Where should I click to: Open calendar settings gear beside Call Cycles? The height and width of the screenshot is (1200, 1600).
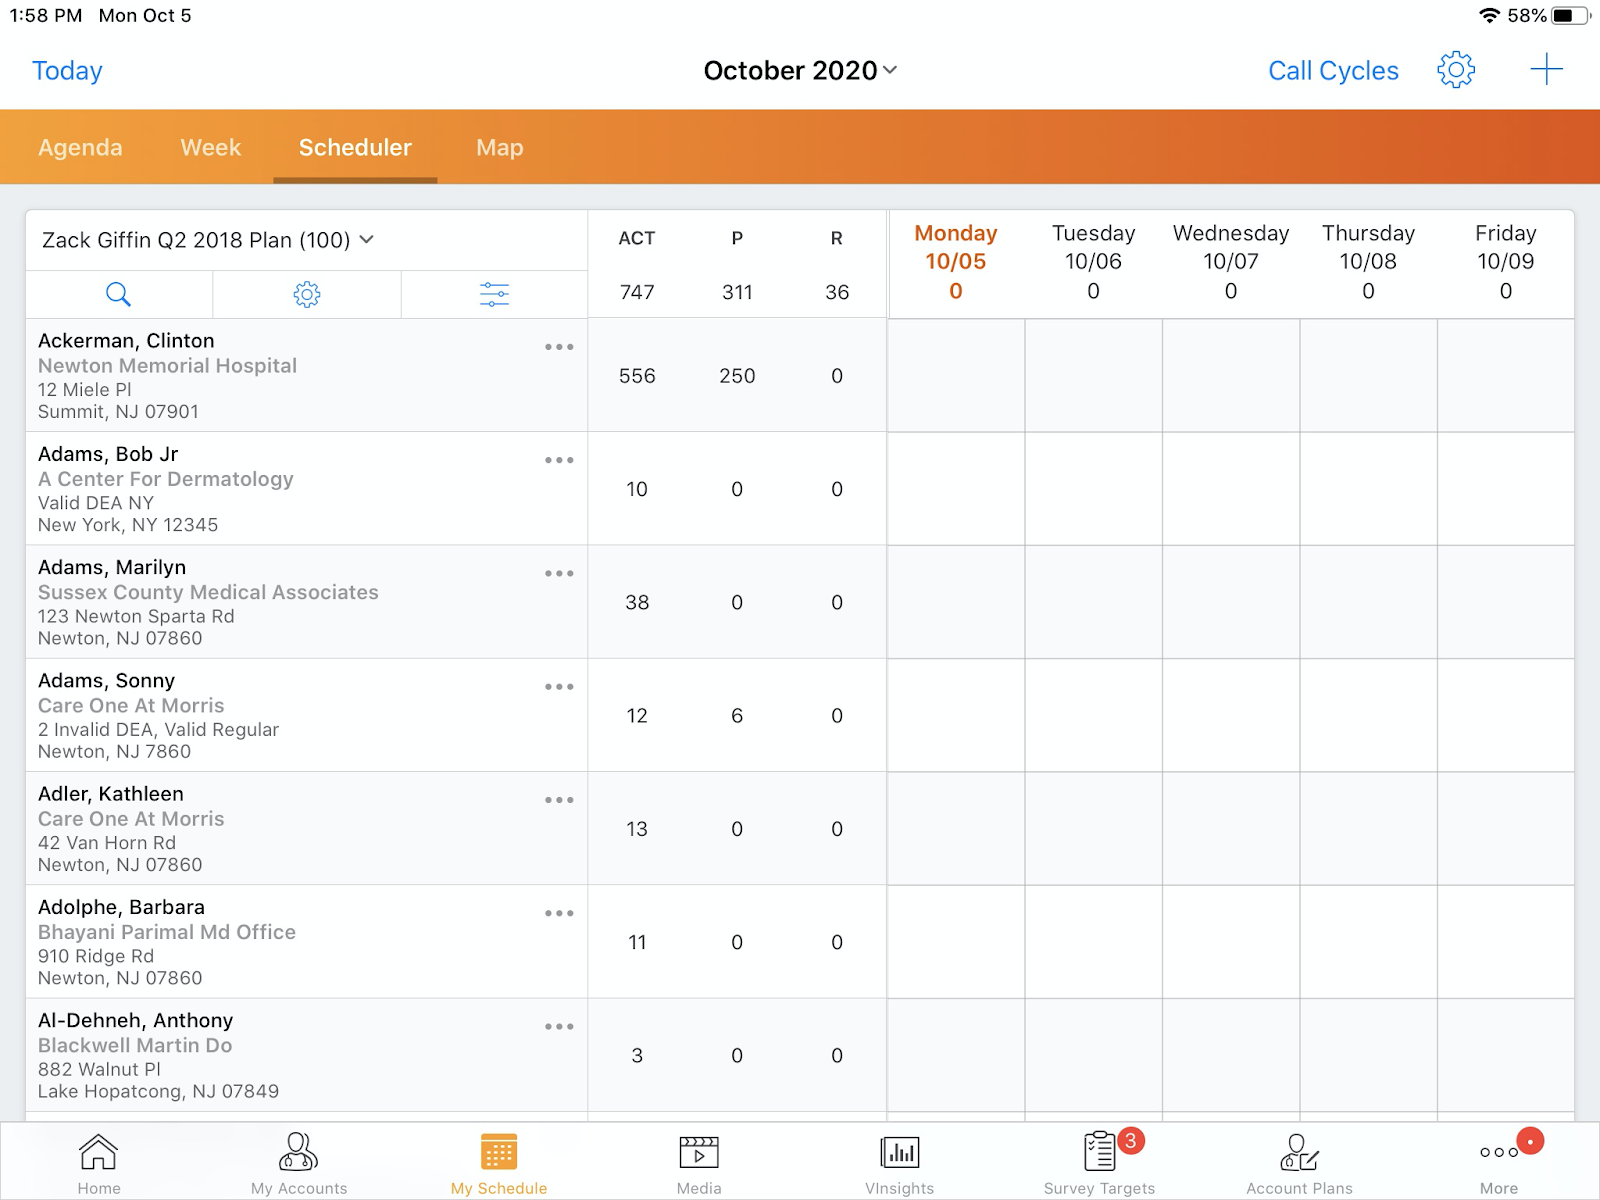coord(1456,70)
